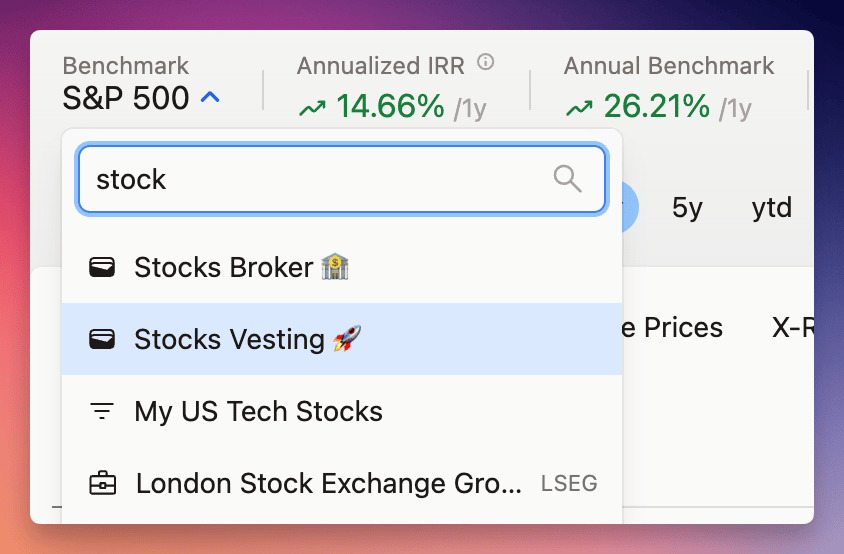The width and height of the screenshot is (844, 554).
Task: Open the S&P 500 benchmark selector
Action: pyautogui.click(x=141, y=97)
